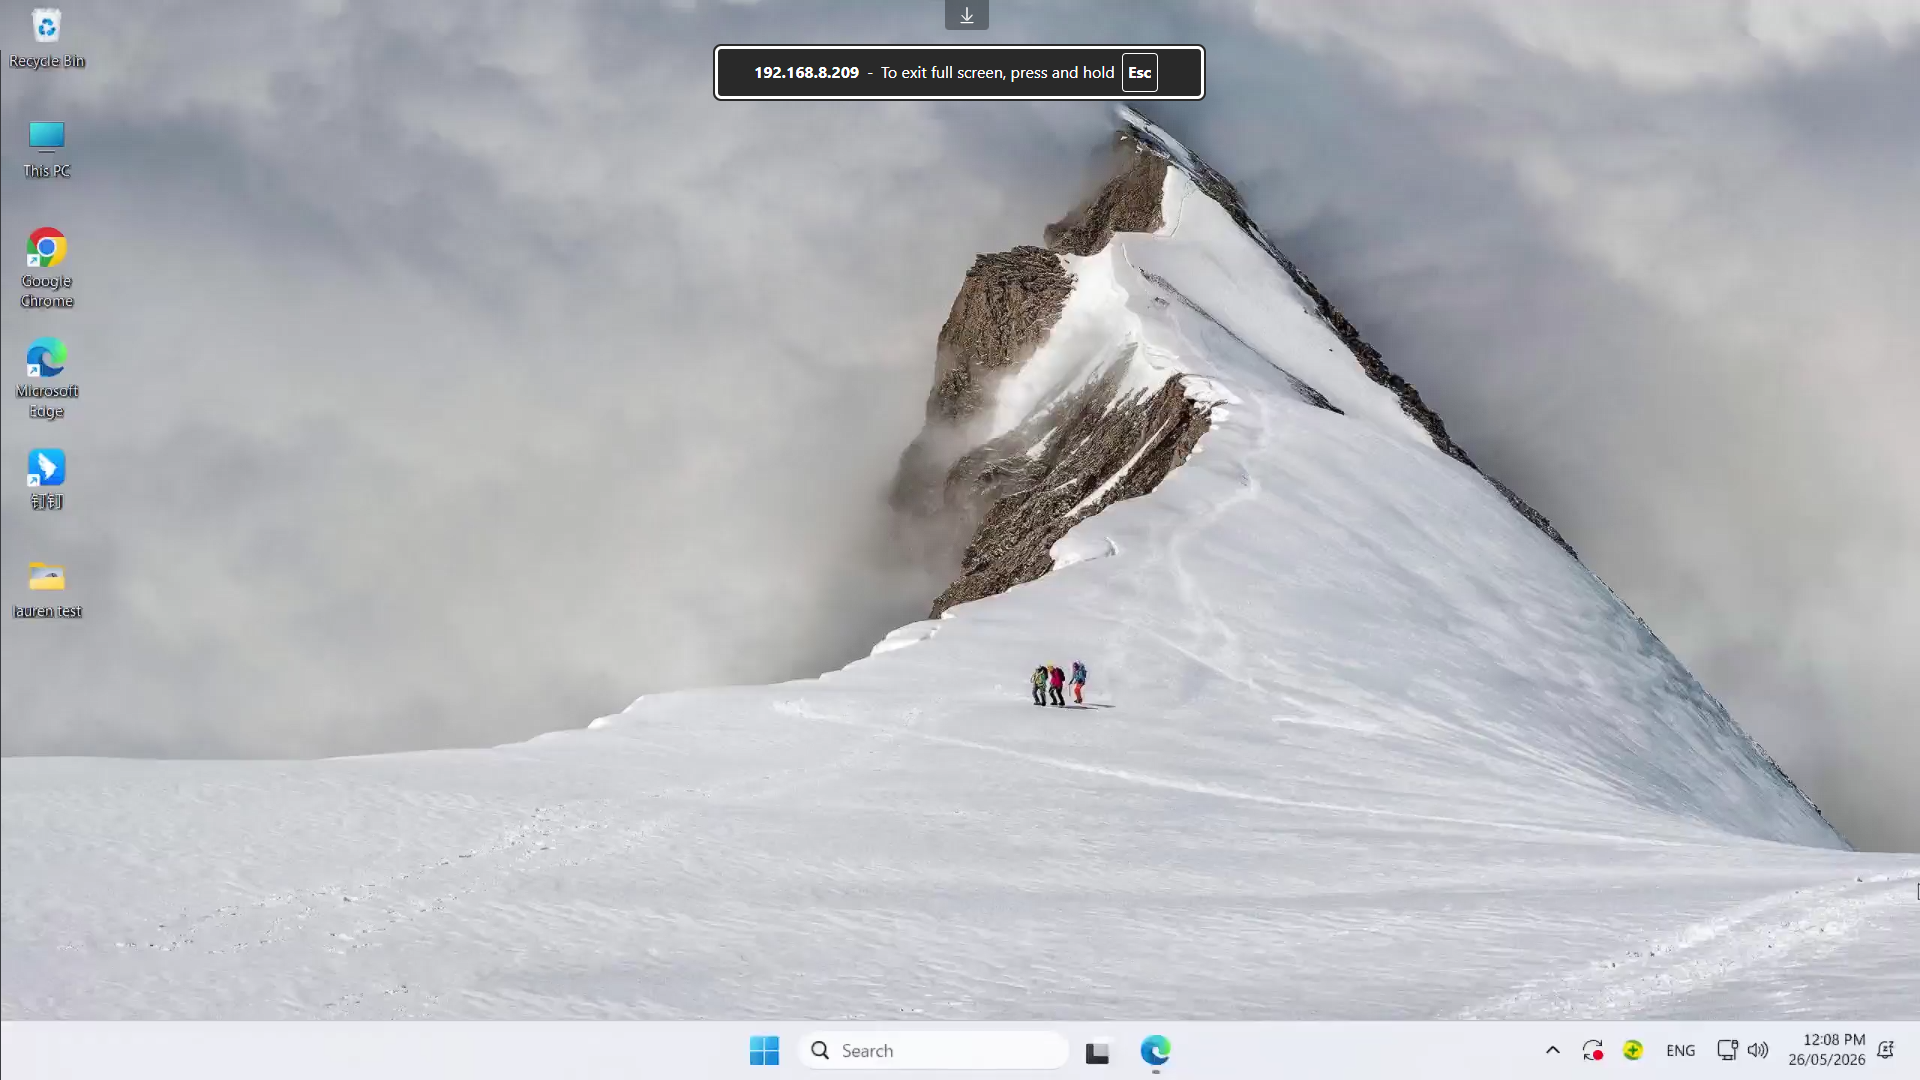The width and height of the screenshot is (1920, 1080).
Task: Click the download arrow tab at top
Action: click(x=966, y=15)
